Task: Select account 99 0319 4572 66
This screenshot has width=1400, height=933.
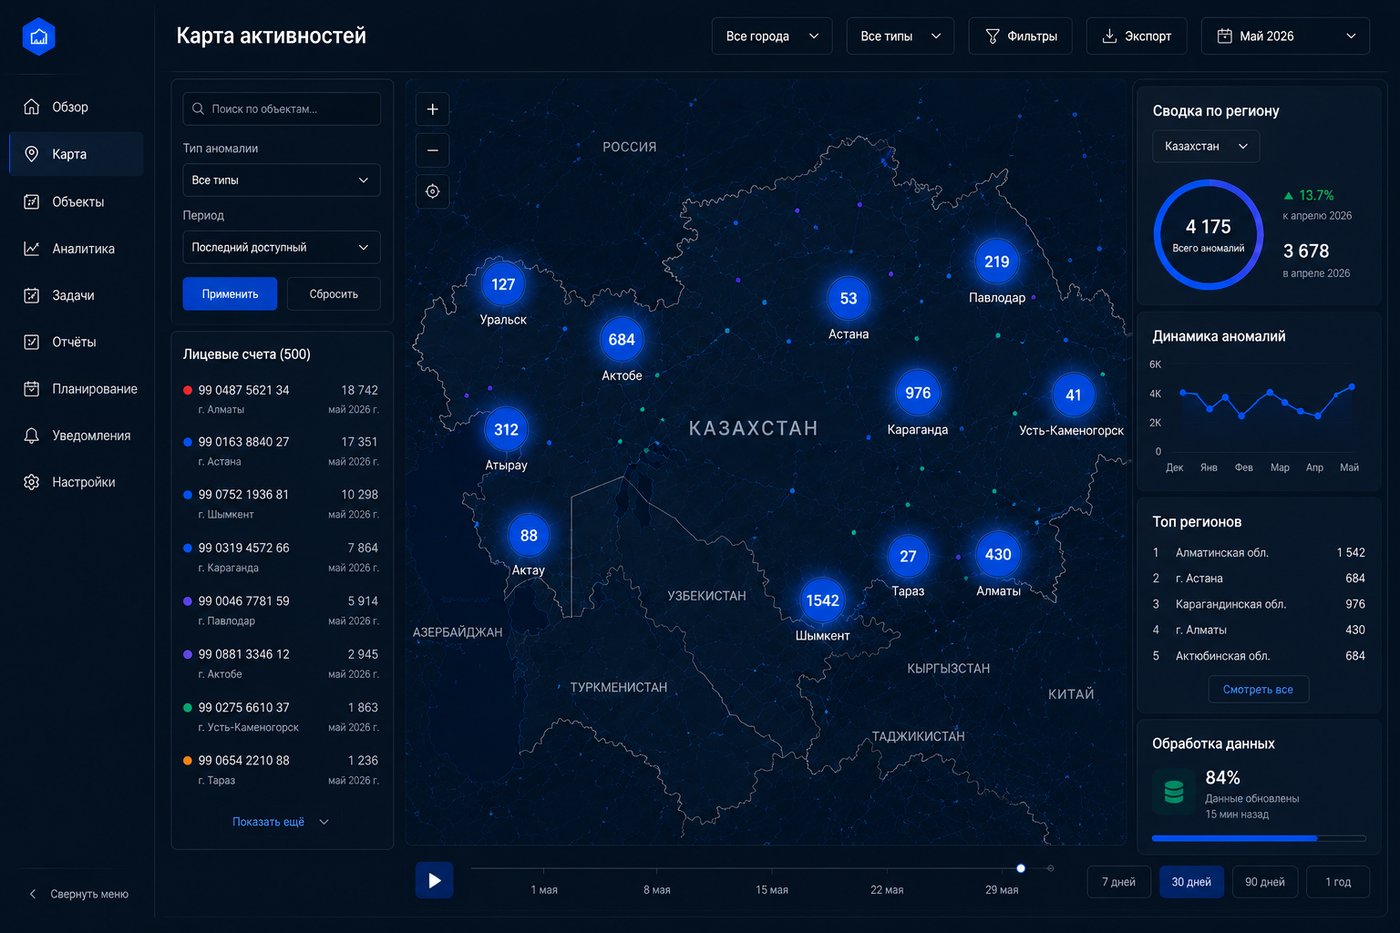Action: click(x=281, y=557)
